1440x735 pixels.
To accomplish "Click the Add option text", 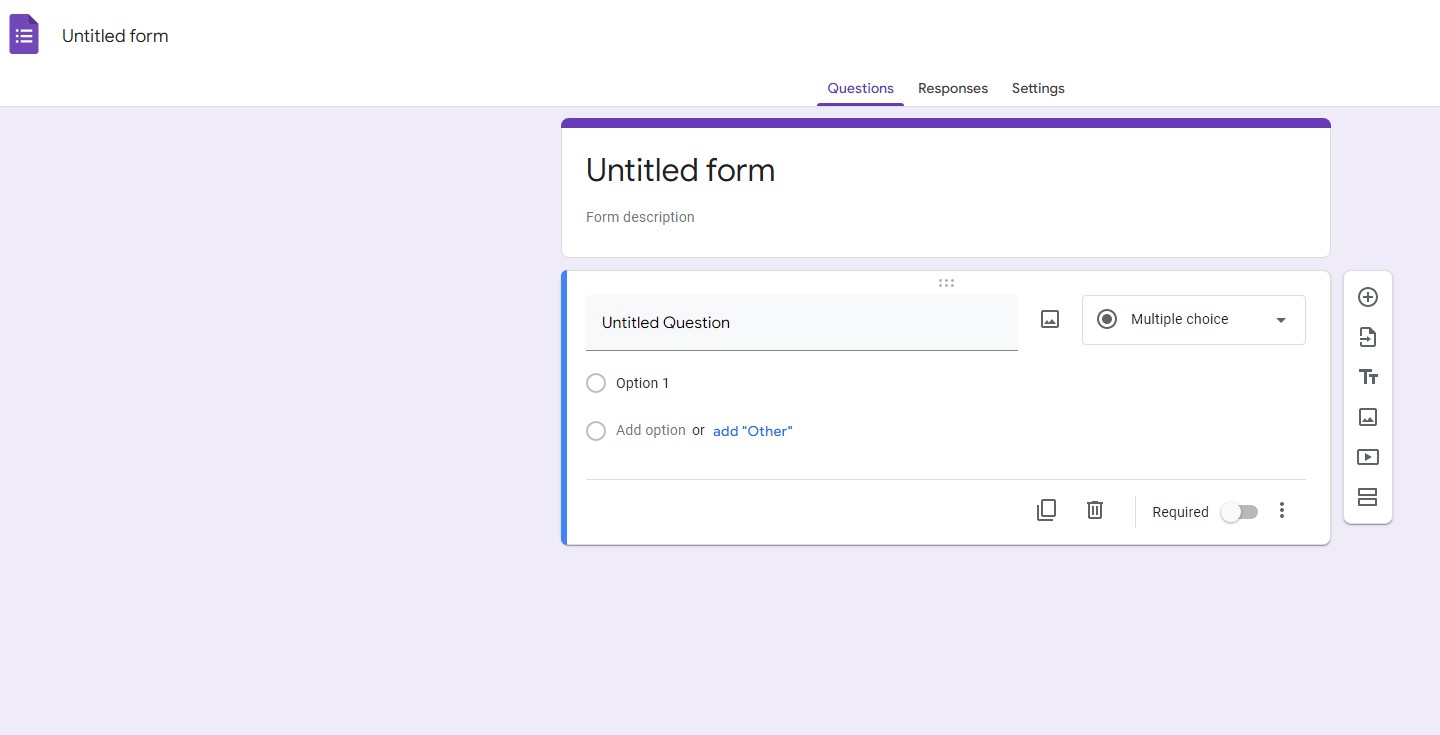I will [x=650, y=430].
